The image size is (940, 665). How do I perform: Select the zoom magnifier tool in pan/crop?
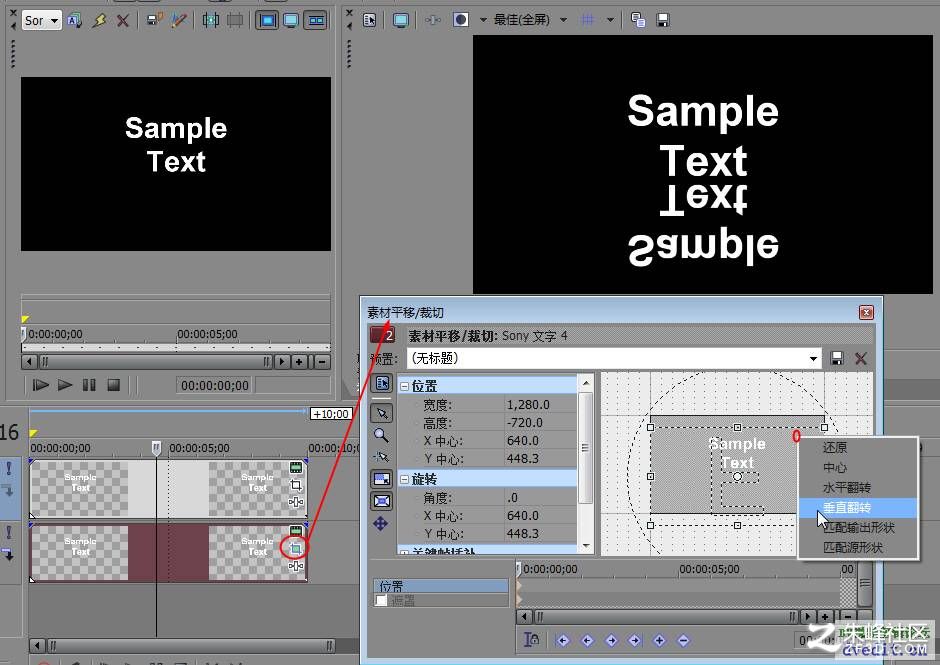click(381, 435)
